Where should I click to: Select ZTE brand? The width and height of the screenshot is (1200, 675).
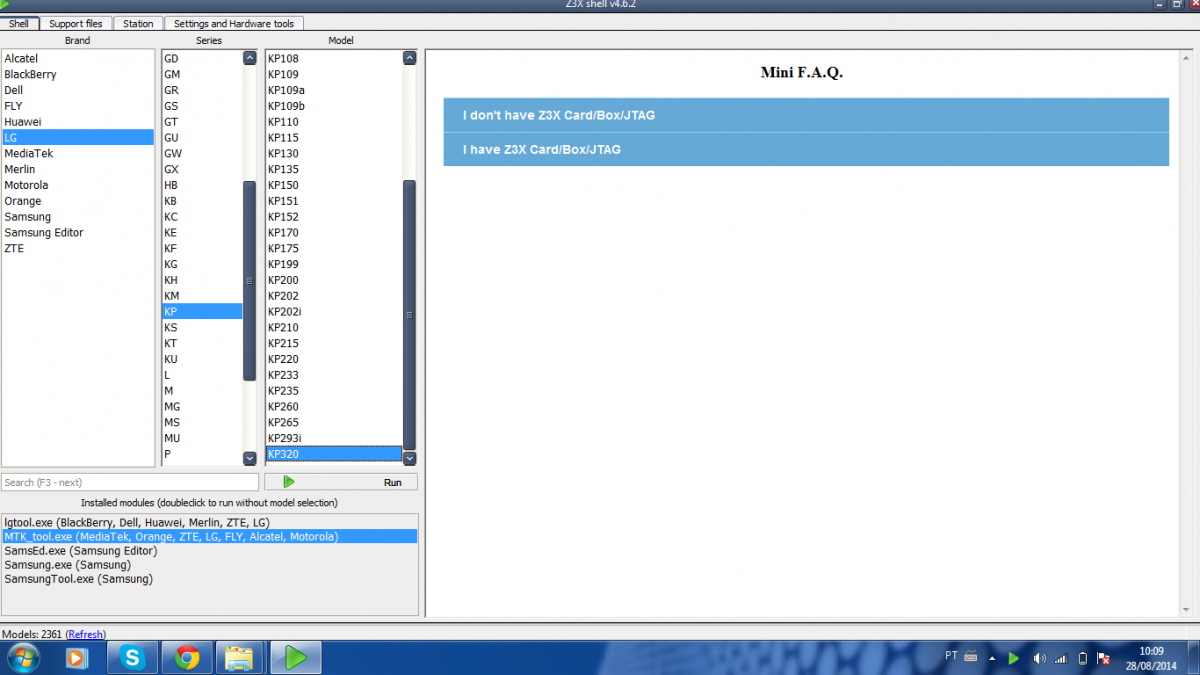click(x=78, y=248)
